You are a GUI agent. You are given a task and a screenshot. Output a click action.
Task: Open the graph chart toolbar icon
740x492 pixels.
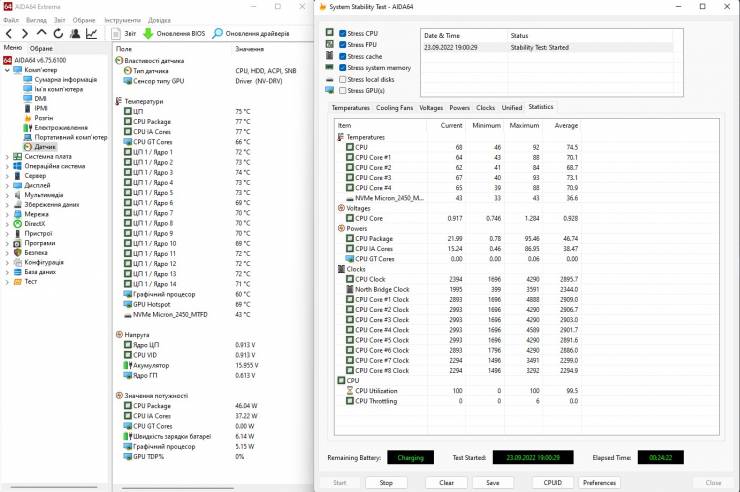tap(91, 33)
